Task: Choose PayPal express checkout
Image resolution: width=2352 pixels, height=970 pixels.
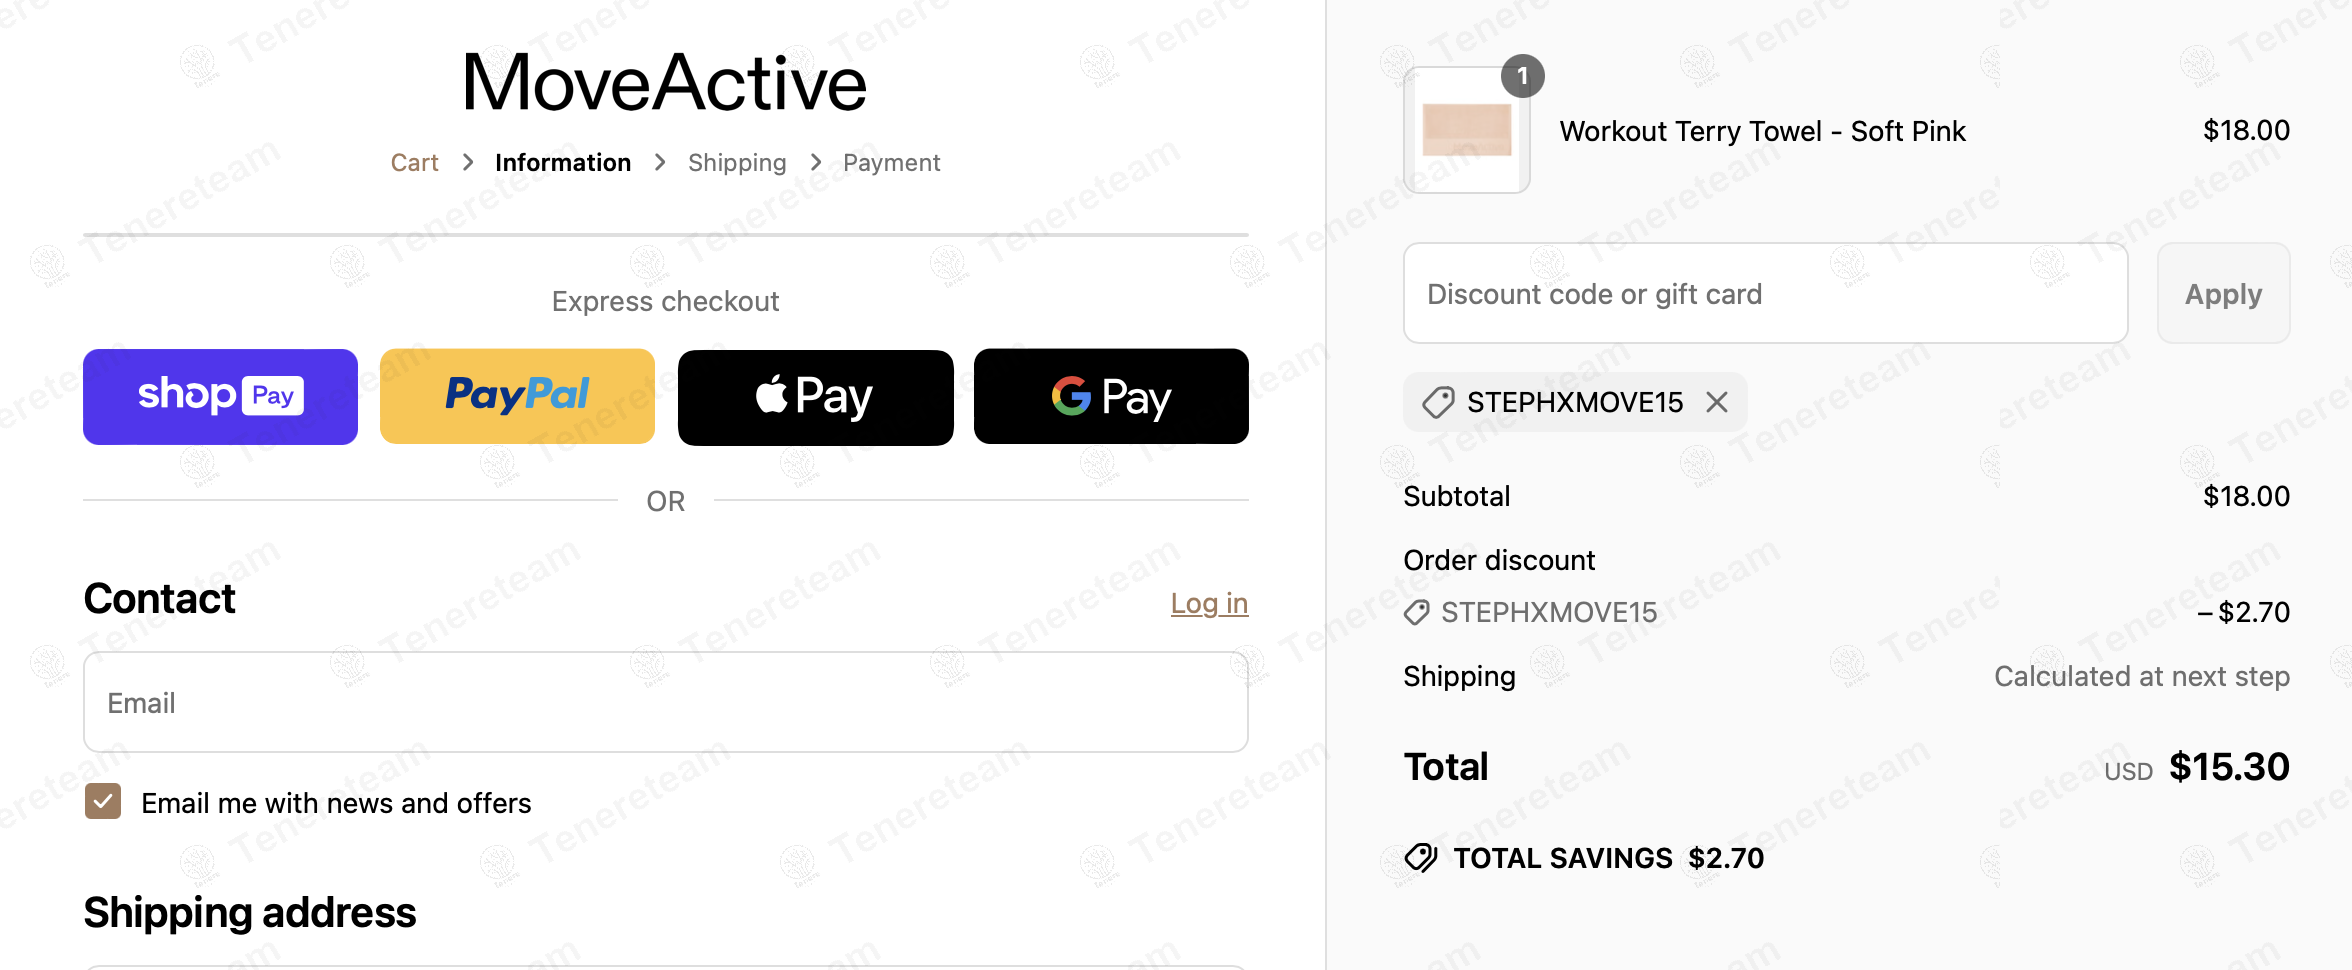Action: pos(517,397)
